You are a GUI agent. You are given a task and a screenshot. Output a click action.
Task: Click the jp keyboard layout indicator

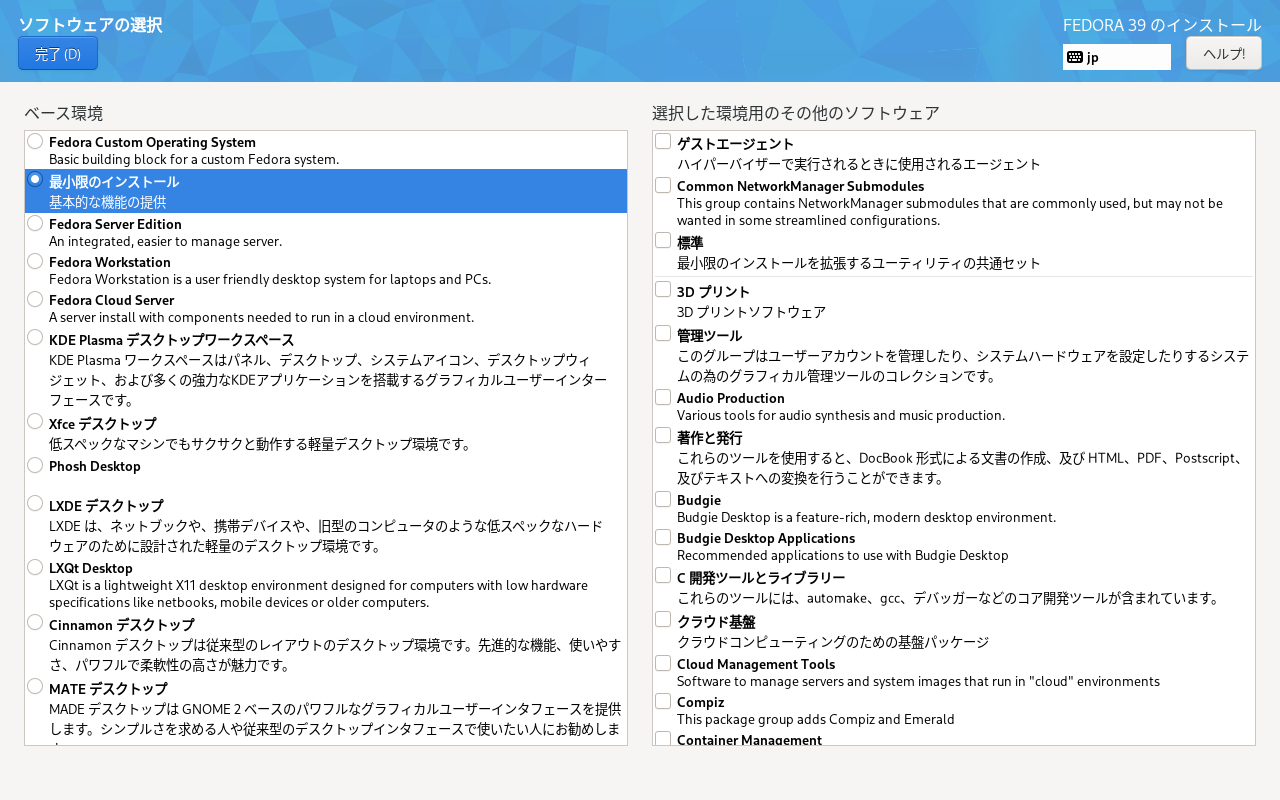(x=1117, y=57)
